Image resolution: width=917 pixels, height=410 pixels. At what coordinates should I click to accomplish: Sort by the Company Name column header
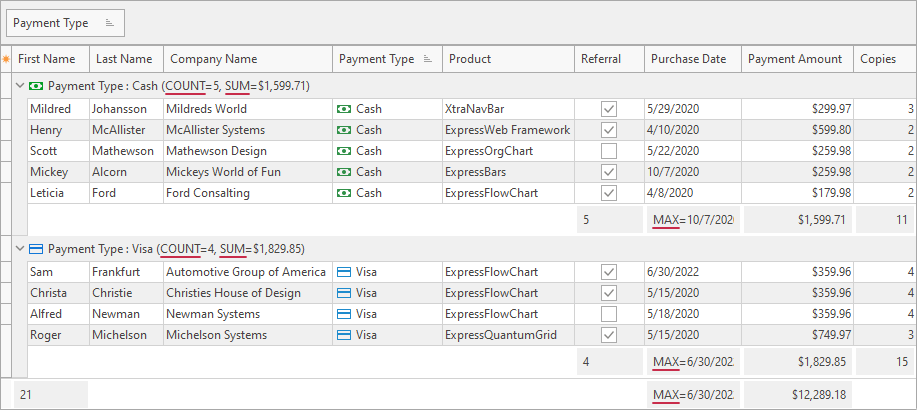[x=248, y=59]
